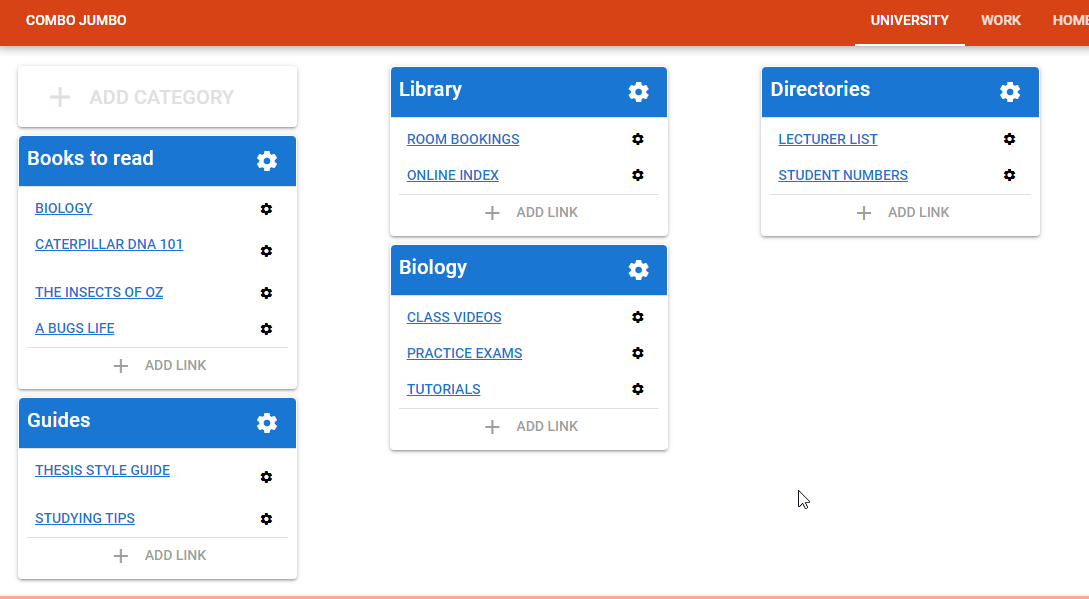Click gear icon next to Student Numbers
The width and height of the screenshot is (1089, 599).
click(1010, 175)
